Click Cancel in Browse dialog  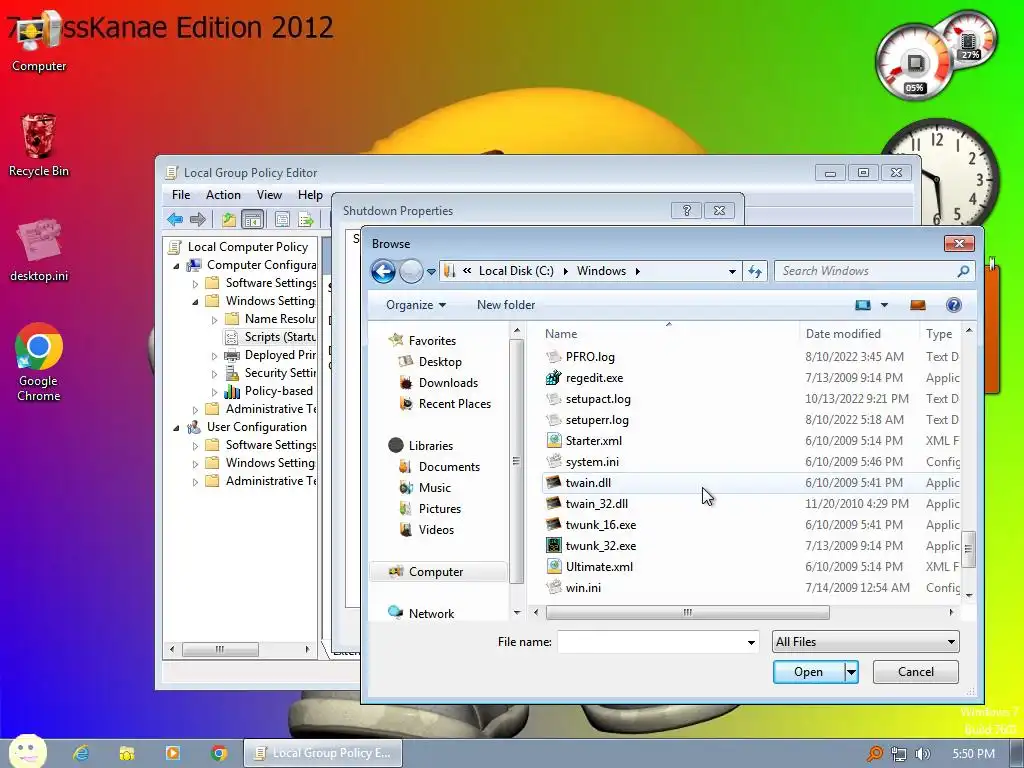[x=916, y=672]
